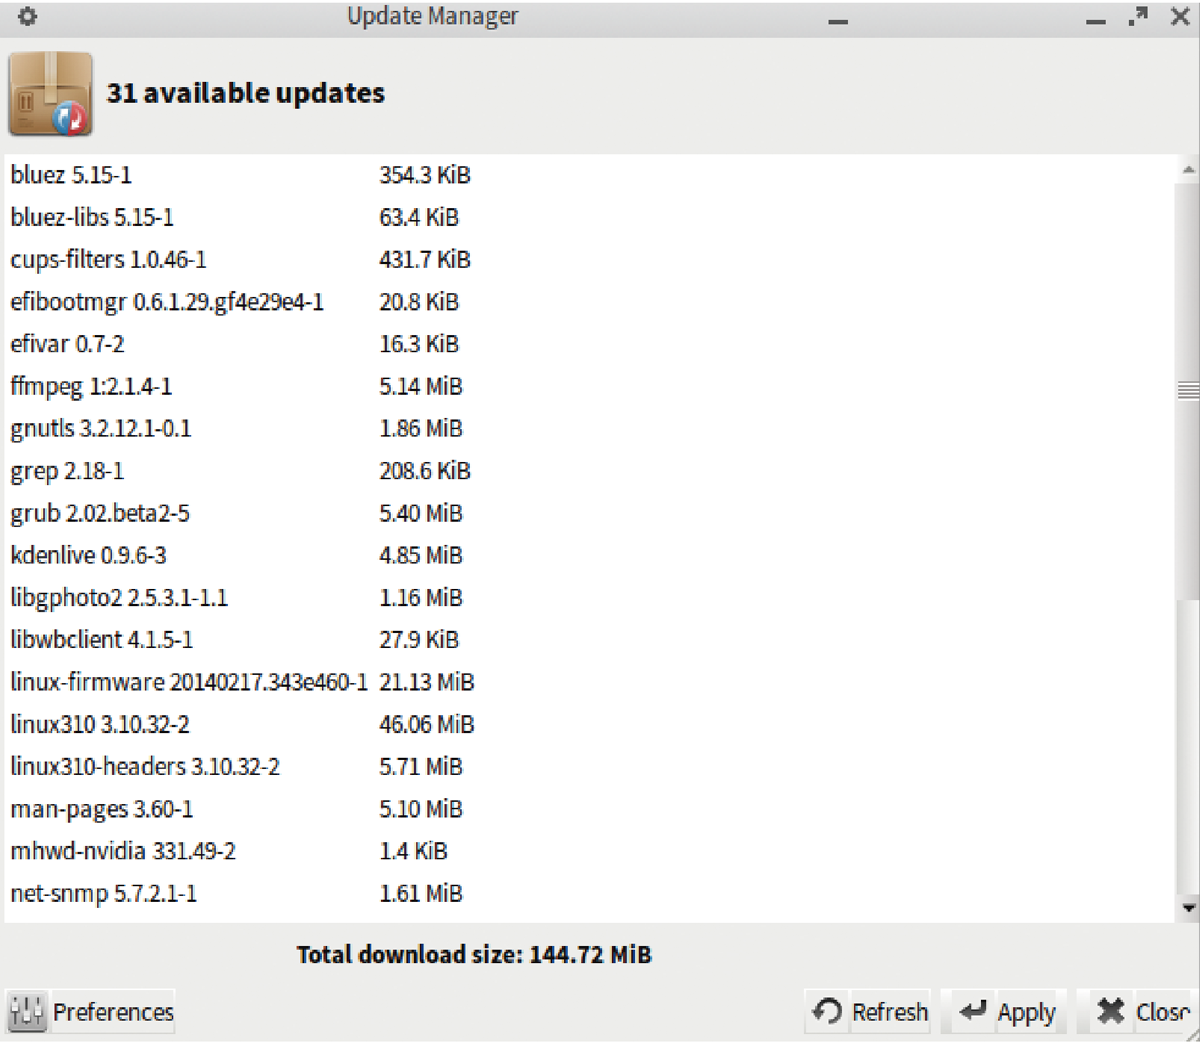Screen dimensions: 1202x1047
Task: Select the bluez 5.15-1 package row
Action: pyautogui.click(x=590, y=175)
